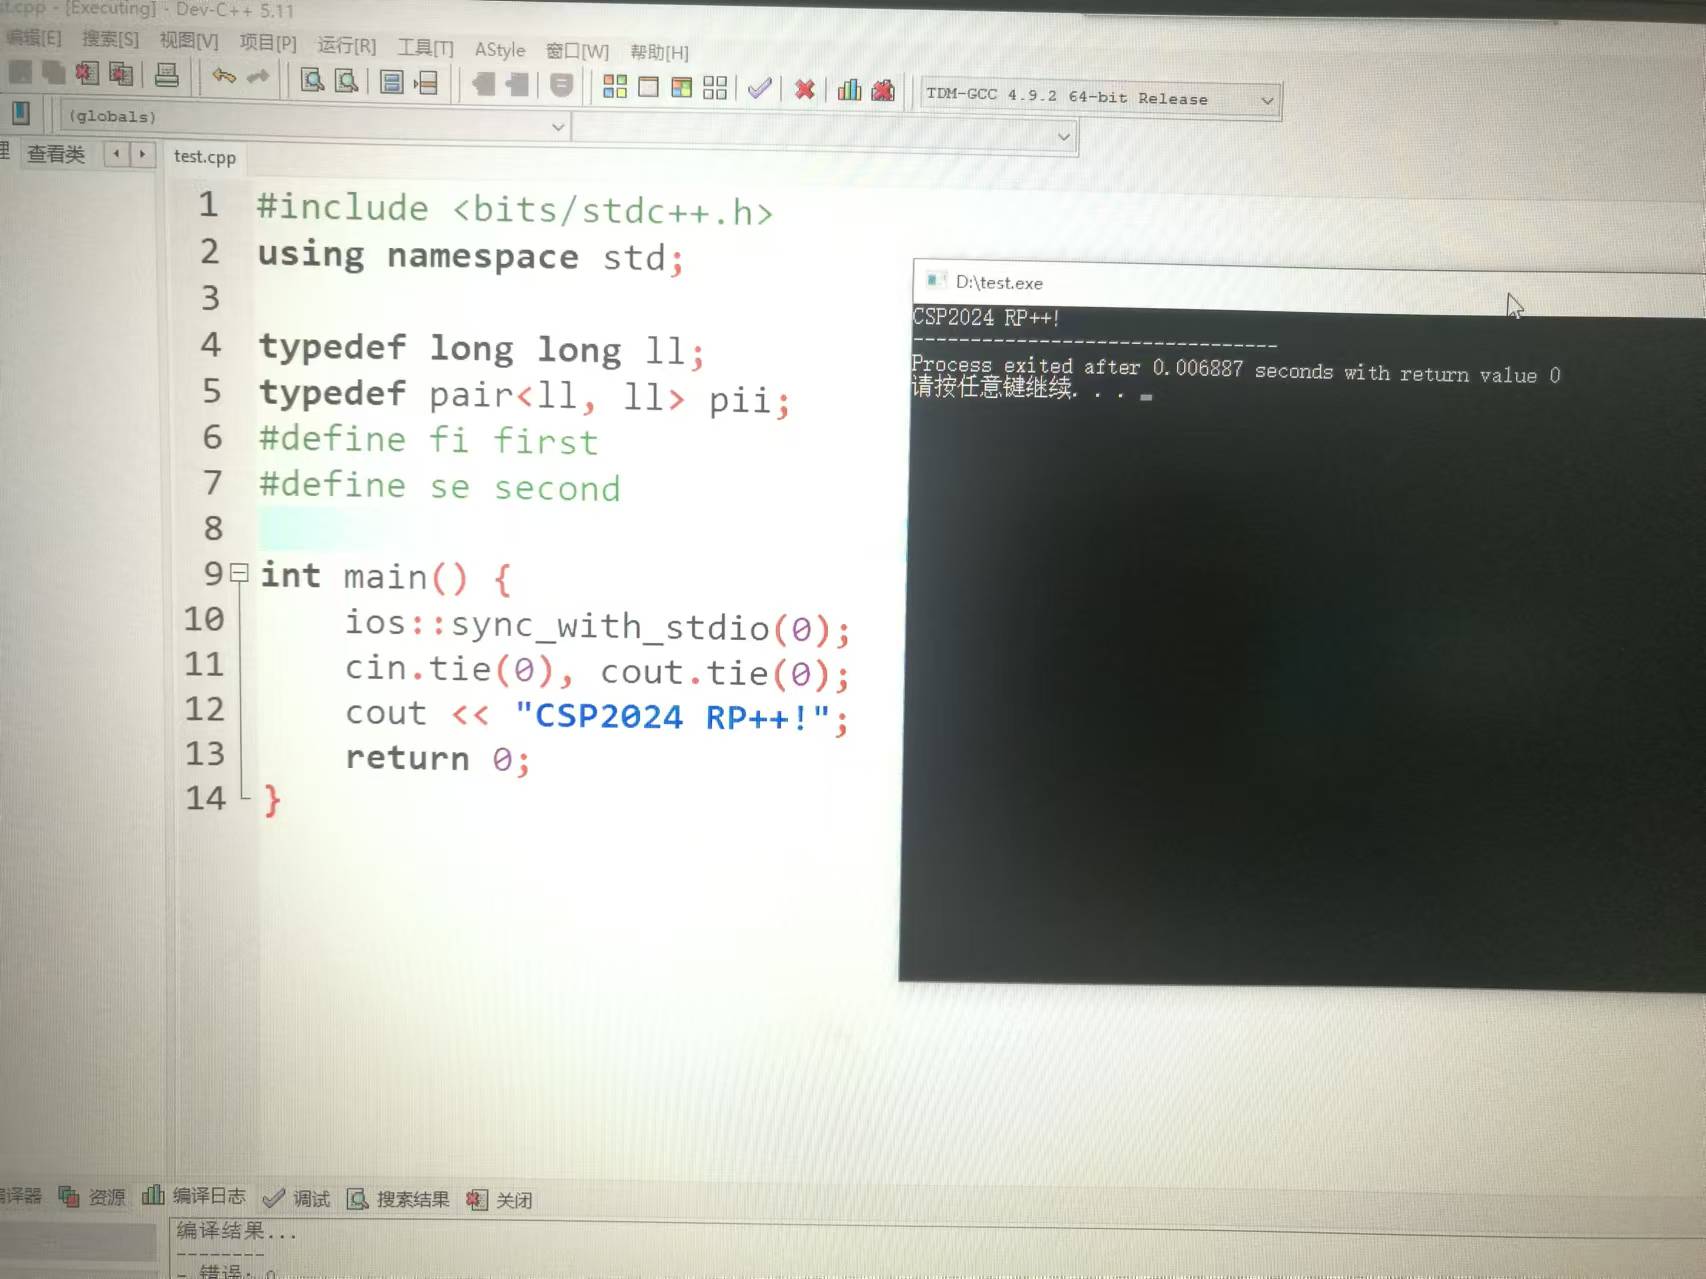Open the TDM-GCC compiler selection dropdown

click(x=1266, y=101)
